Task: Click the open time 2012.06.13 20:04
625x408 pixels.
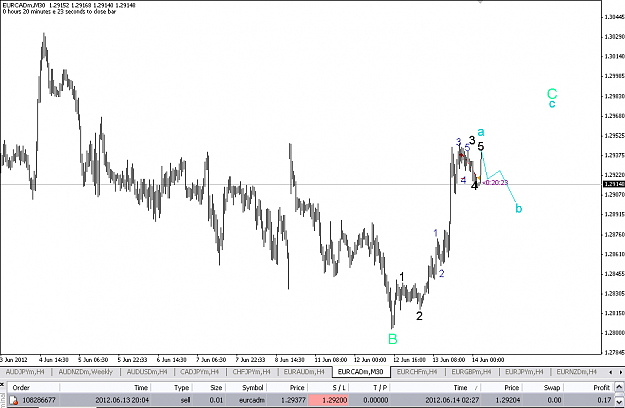Action: point(121,400)
